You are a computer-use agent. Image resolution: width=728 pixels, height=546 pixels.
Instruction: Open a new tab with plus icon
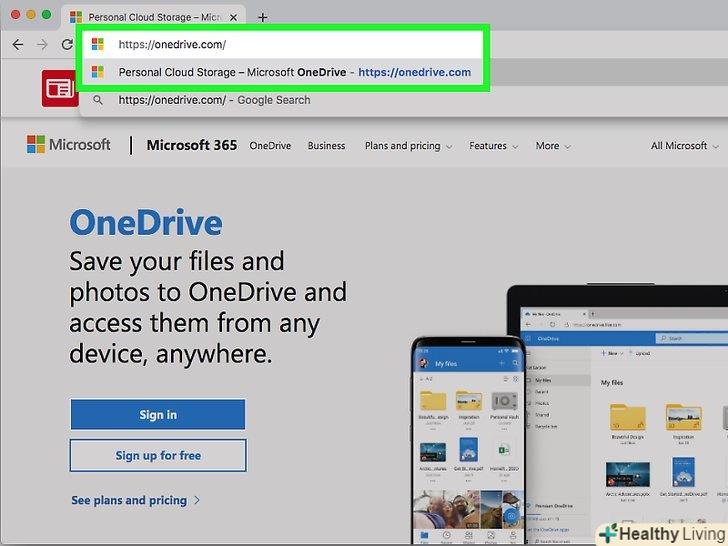pos(263,17)
